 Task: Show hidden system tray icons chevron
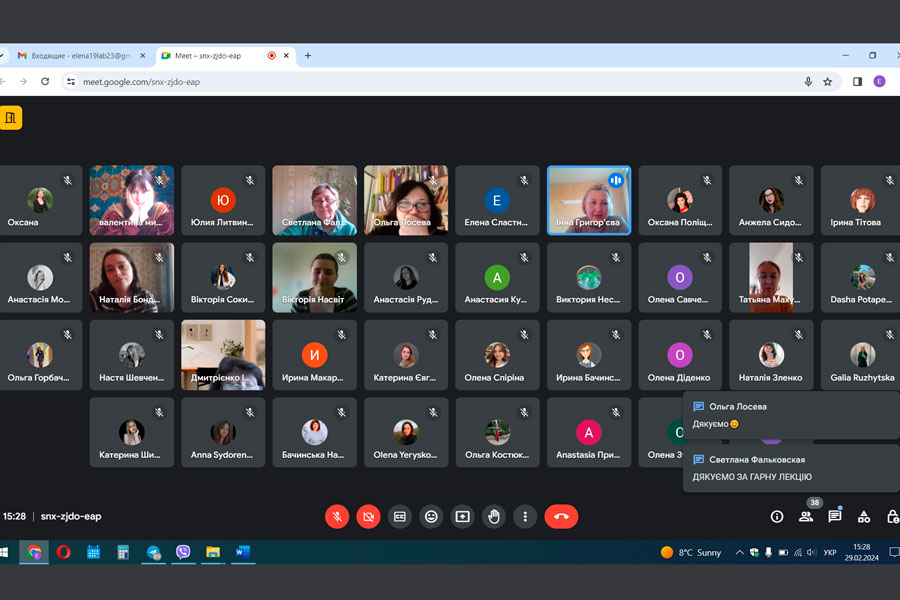(x=740, y=552)
